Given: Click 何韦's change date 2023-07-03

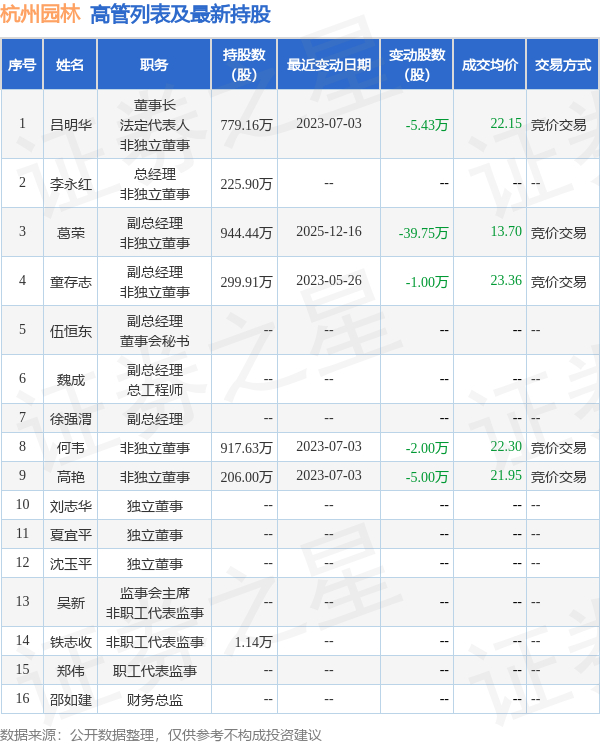Looking at the screenshot, I should tap(329, 446).
